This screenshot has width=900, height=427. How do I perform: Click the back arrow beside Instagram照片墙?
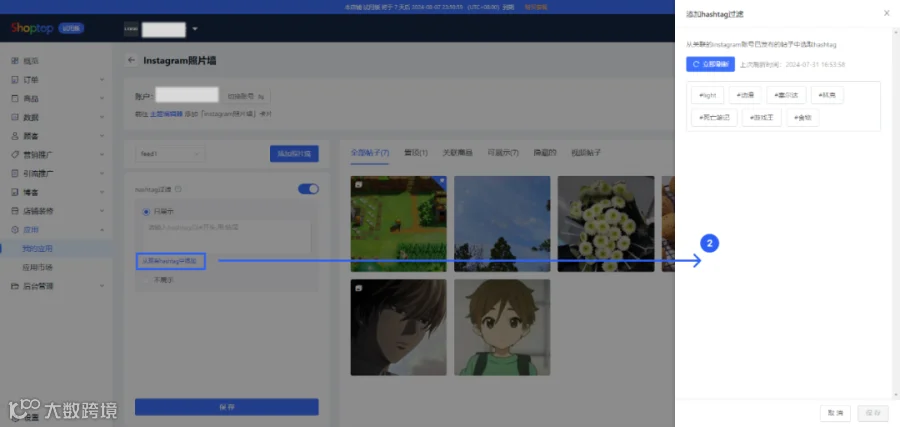click(x=131, y=60)
